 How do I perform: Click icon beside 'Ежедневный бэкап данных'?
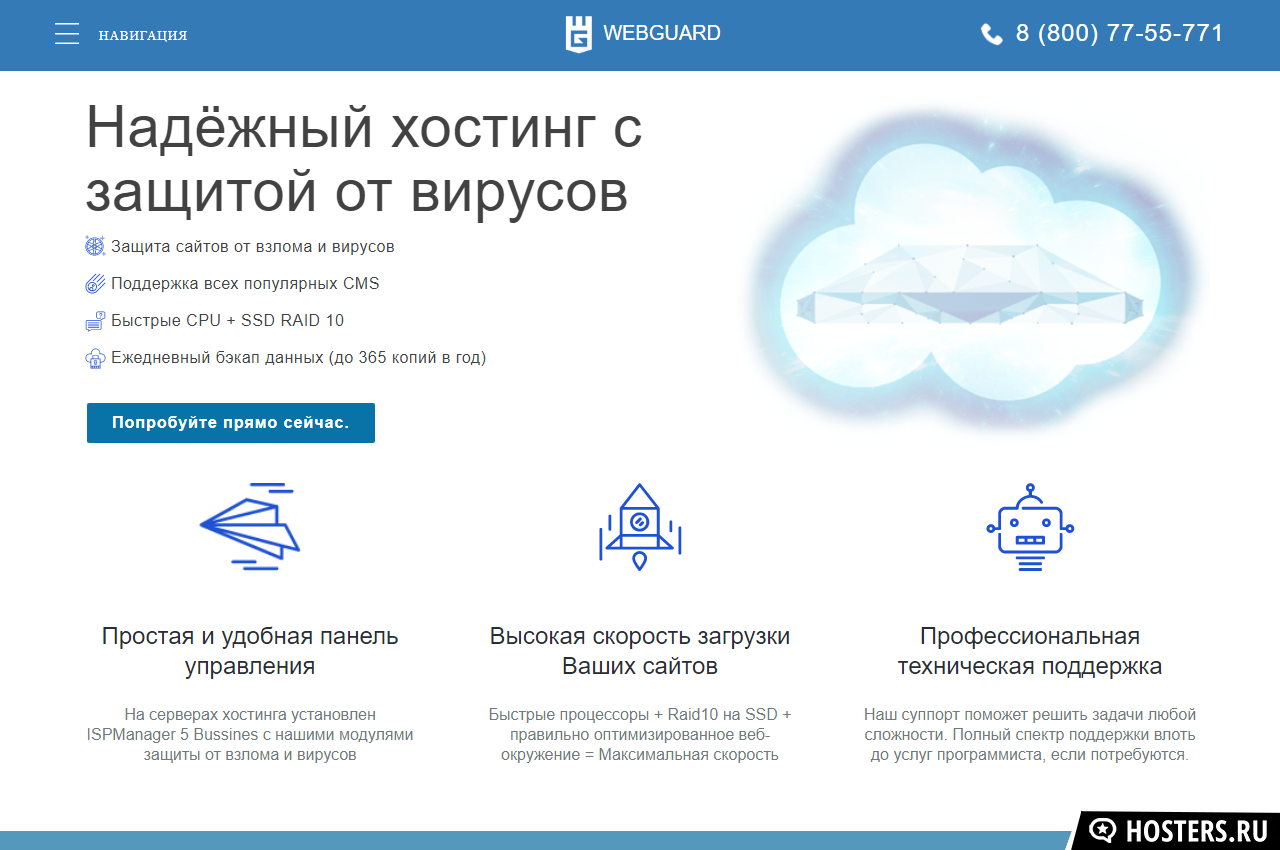click(x=95, y=357)
